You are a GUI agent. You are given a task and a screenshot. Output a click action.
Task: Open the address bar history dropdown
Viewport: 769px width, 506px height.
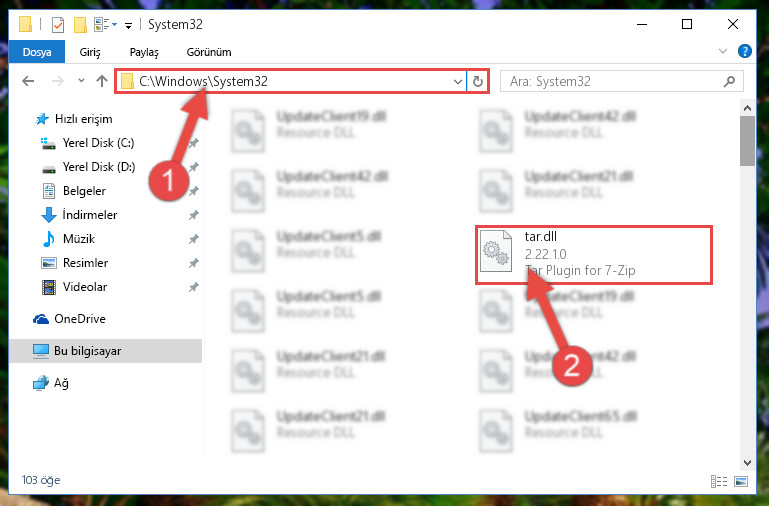(x=457, y=81)
